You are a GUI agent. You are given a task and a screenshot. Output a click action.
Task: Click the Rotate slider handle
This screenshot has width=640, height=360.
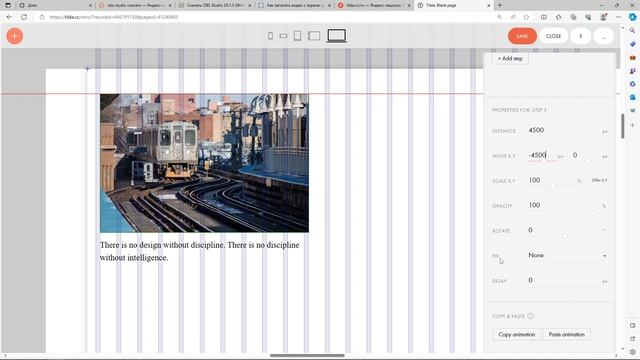(x=565, y=236)
